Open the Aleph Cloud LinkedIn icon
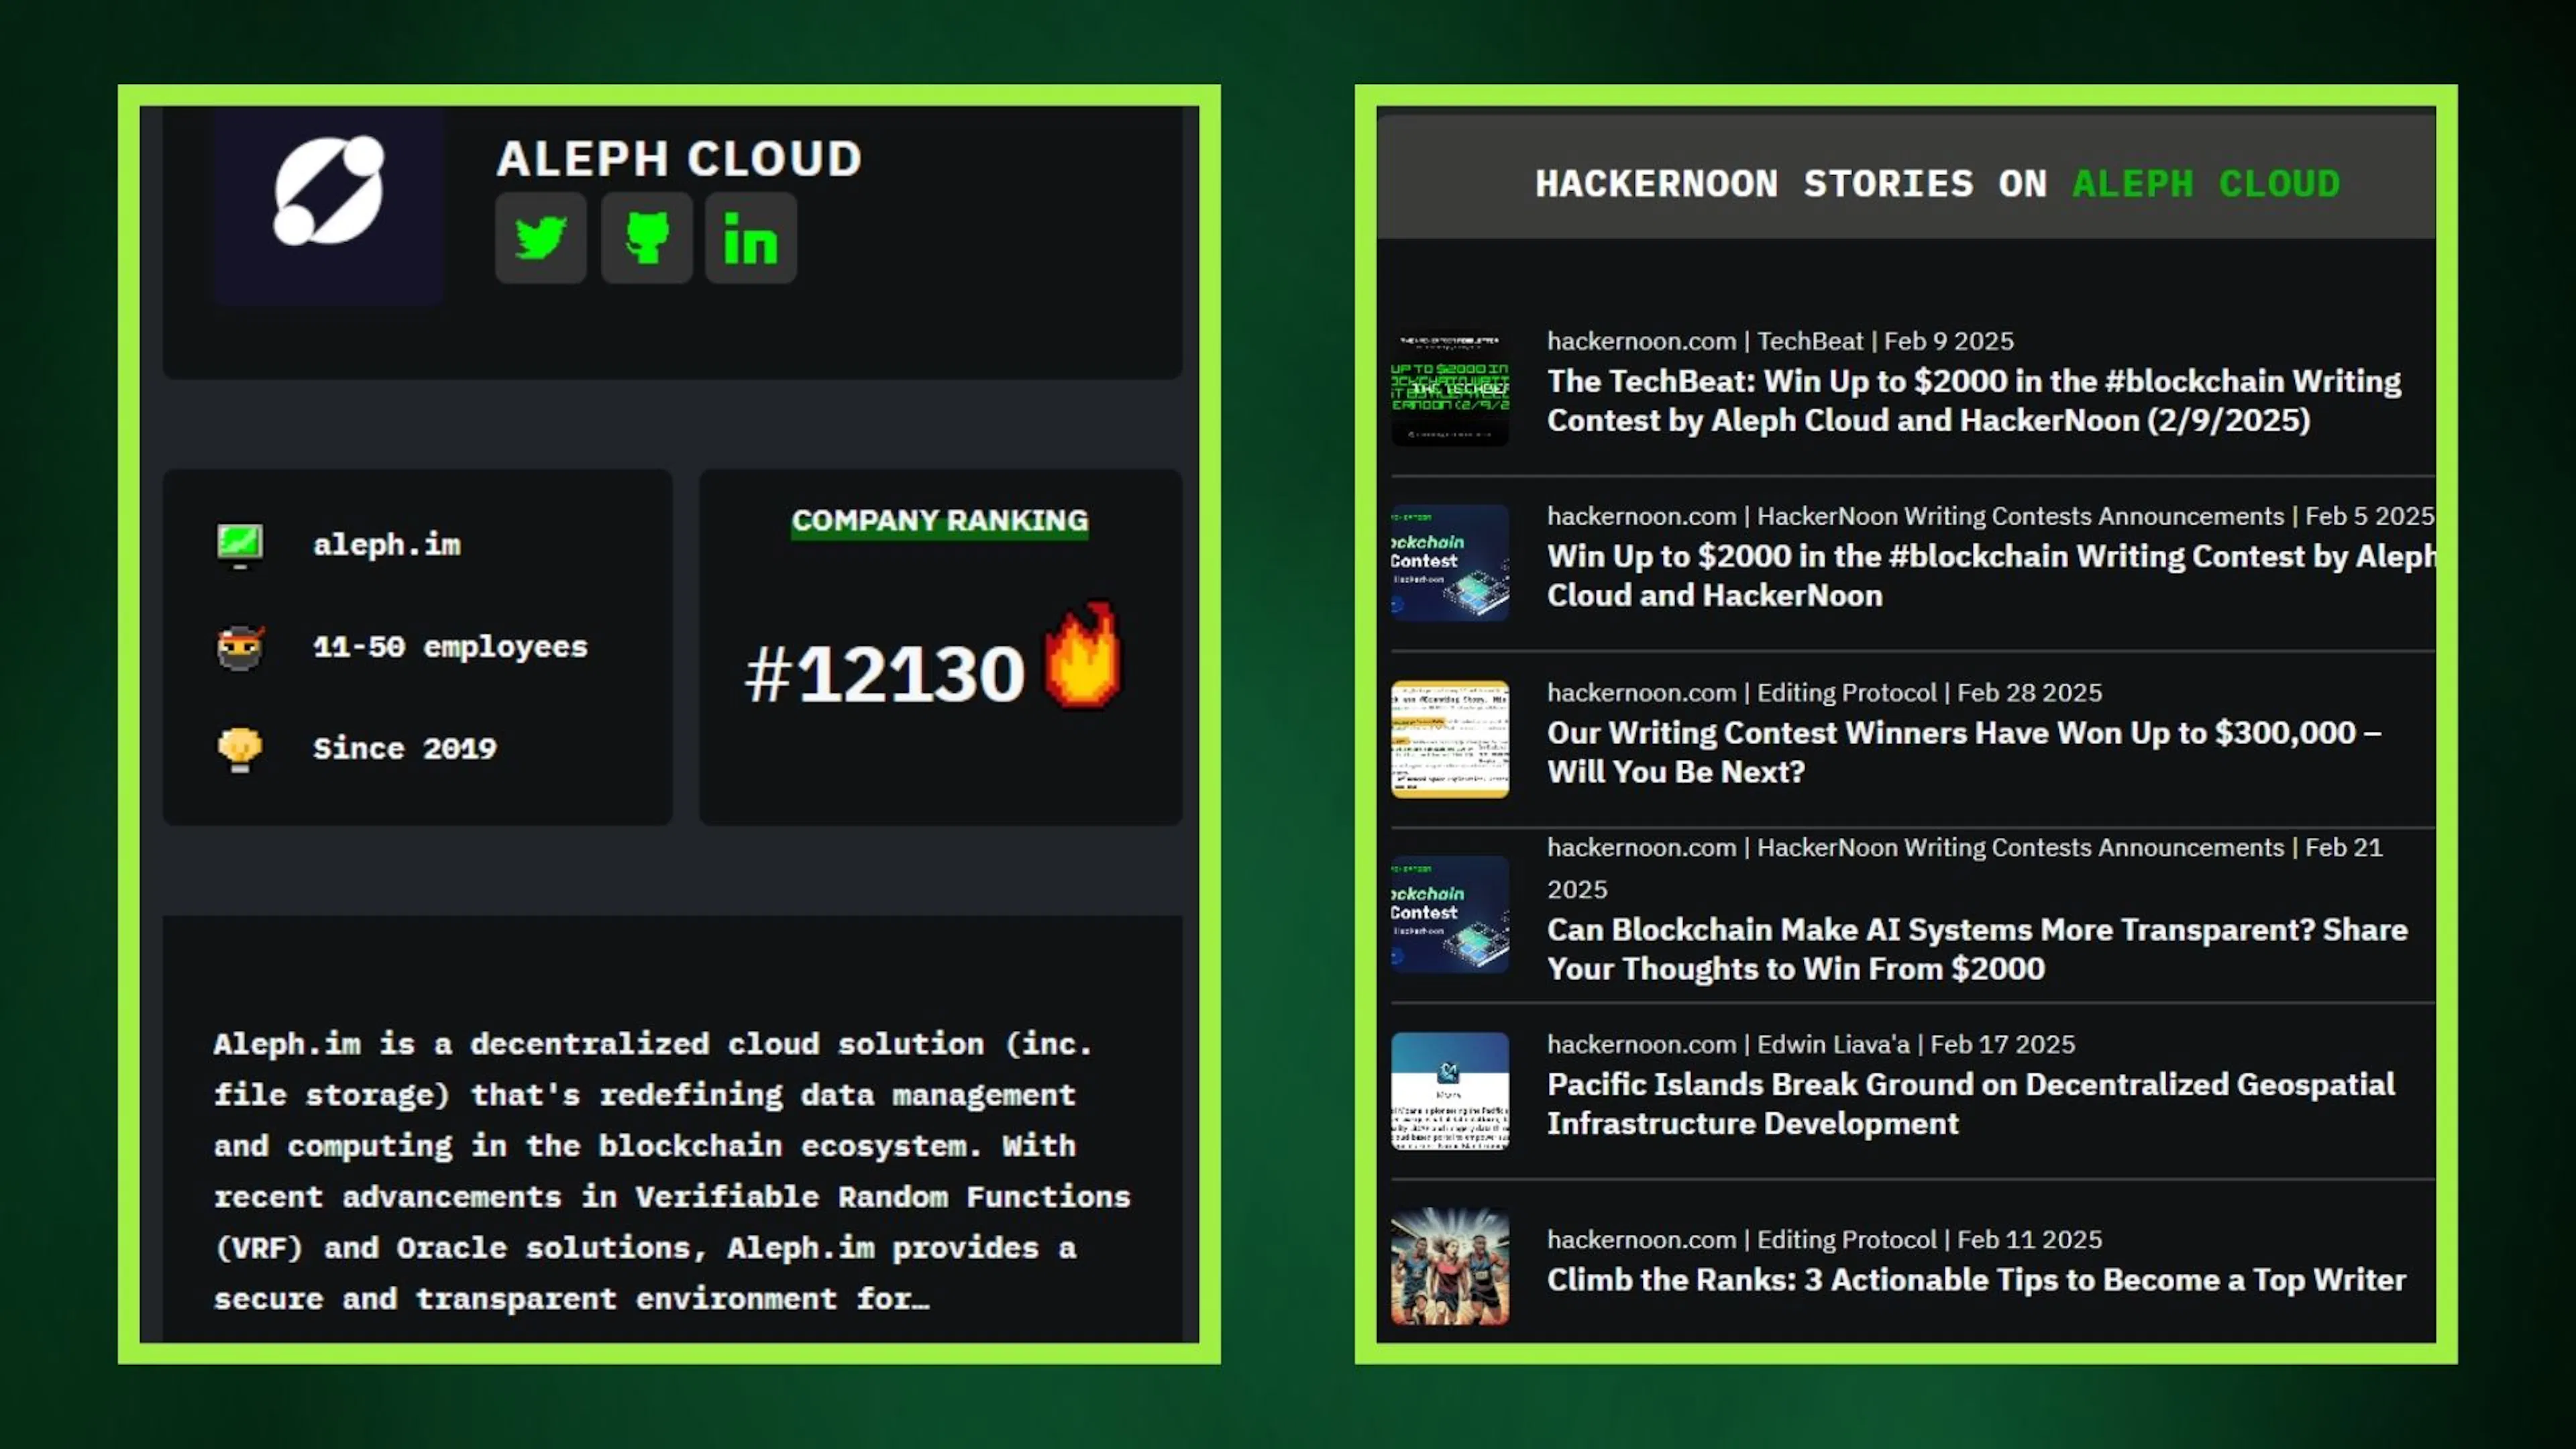 (x=751, y=238)
